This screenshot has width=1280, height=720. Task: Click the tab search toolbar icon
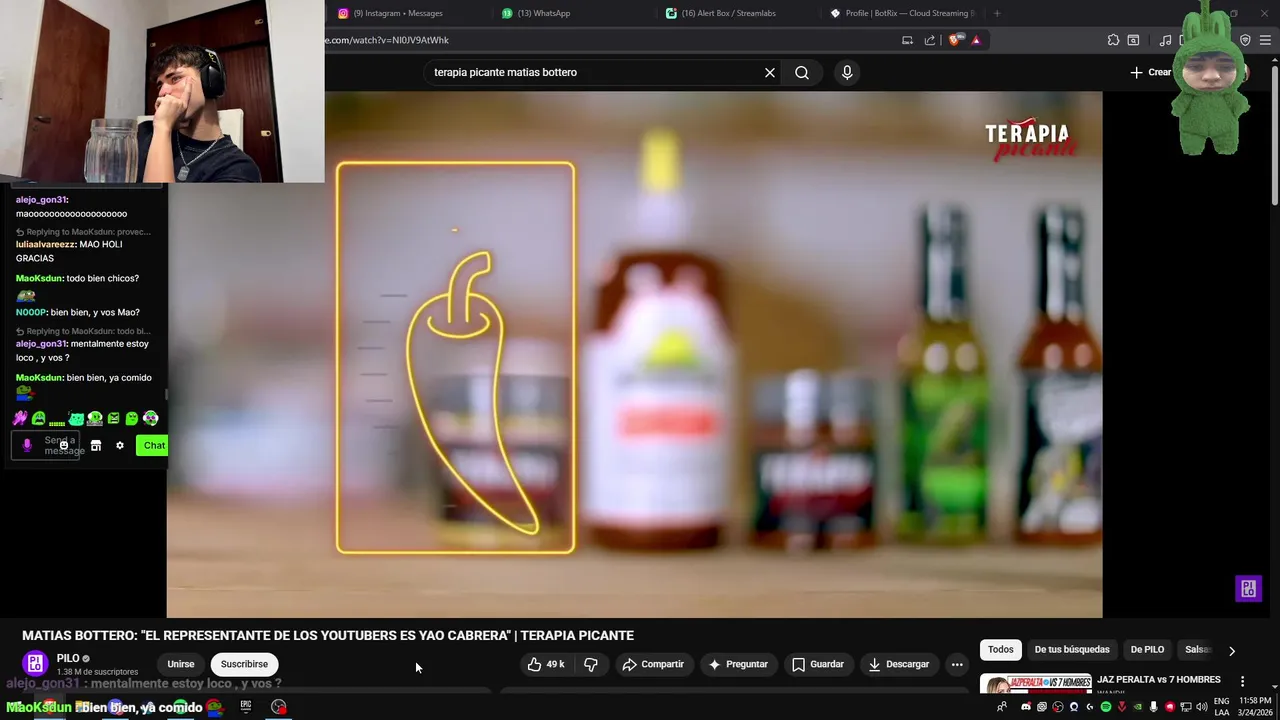[x=1133, y=40]
